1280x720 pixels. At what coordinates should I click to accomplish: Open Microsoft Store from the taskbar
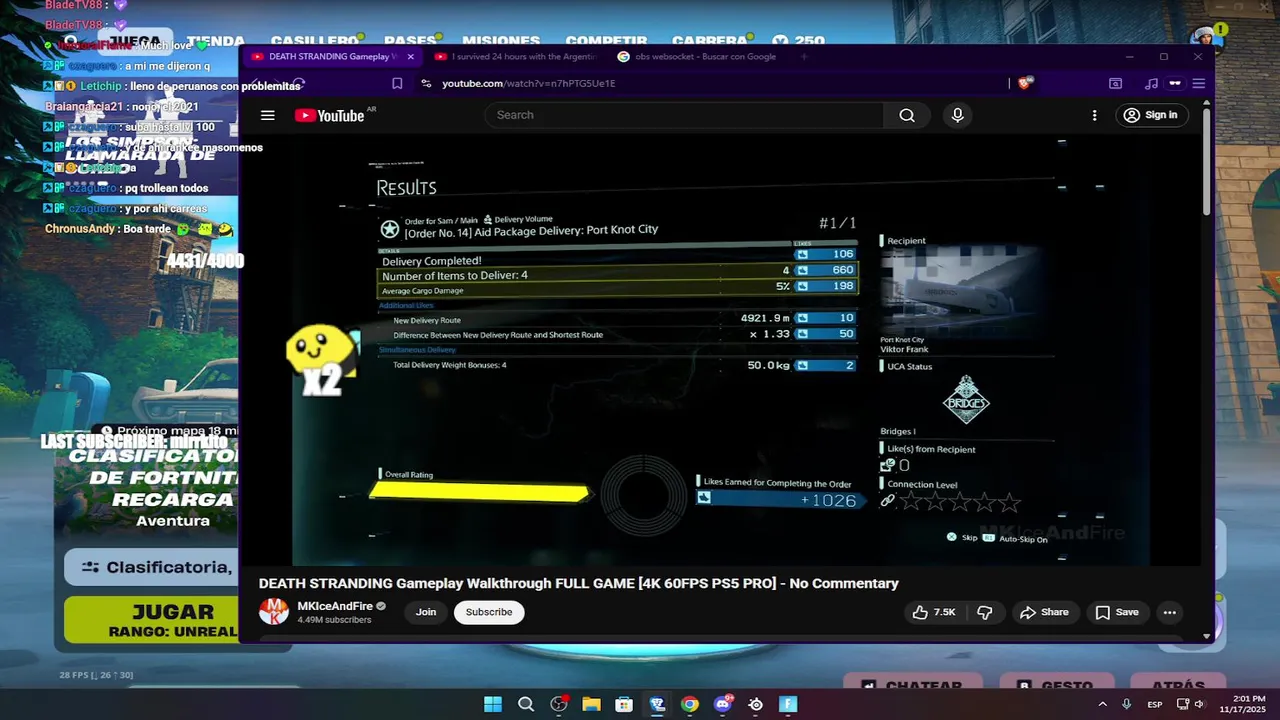624,704
